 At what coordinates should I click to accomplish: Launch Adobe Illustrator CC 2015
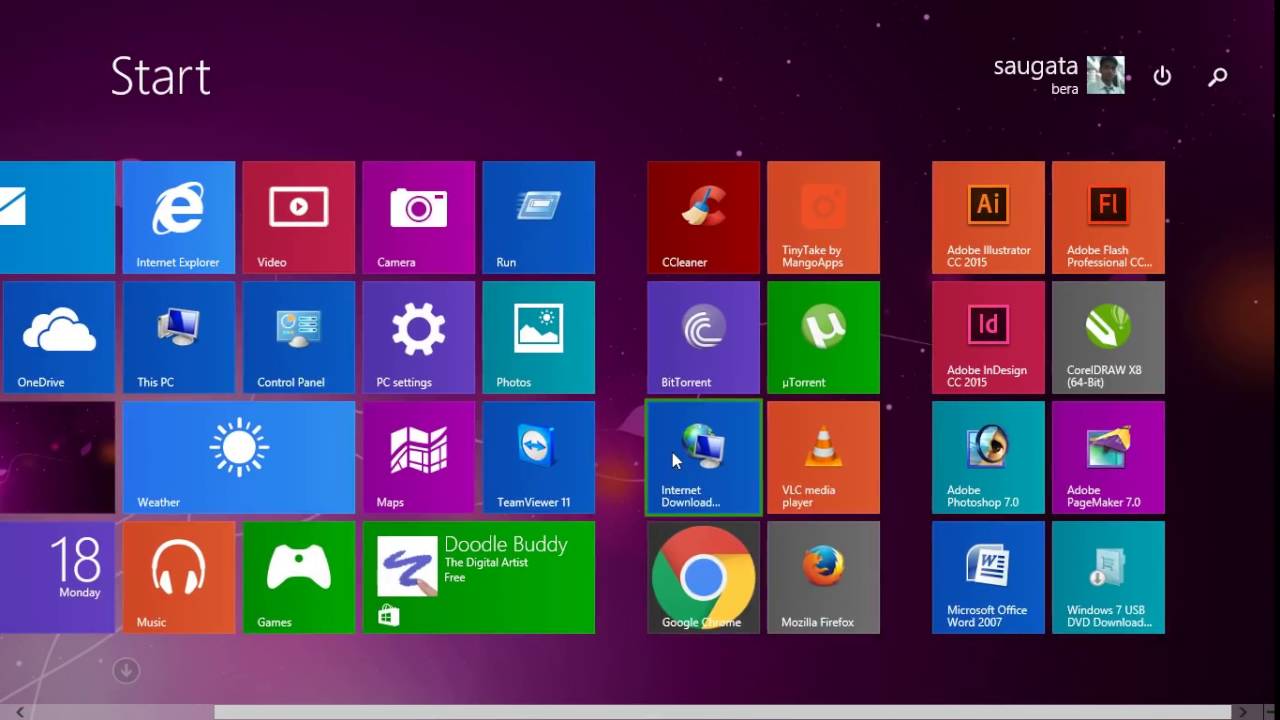(989, 217)
